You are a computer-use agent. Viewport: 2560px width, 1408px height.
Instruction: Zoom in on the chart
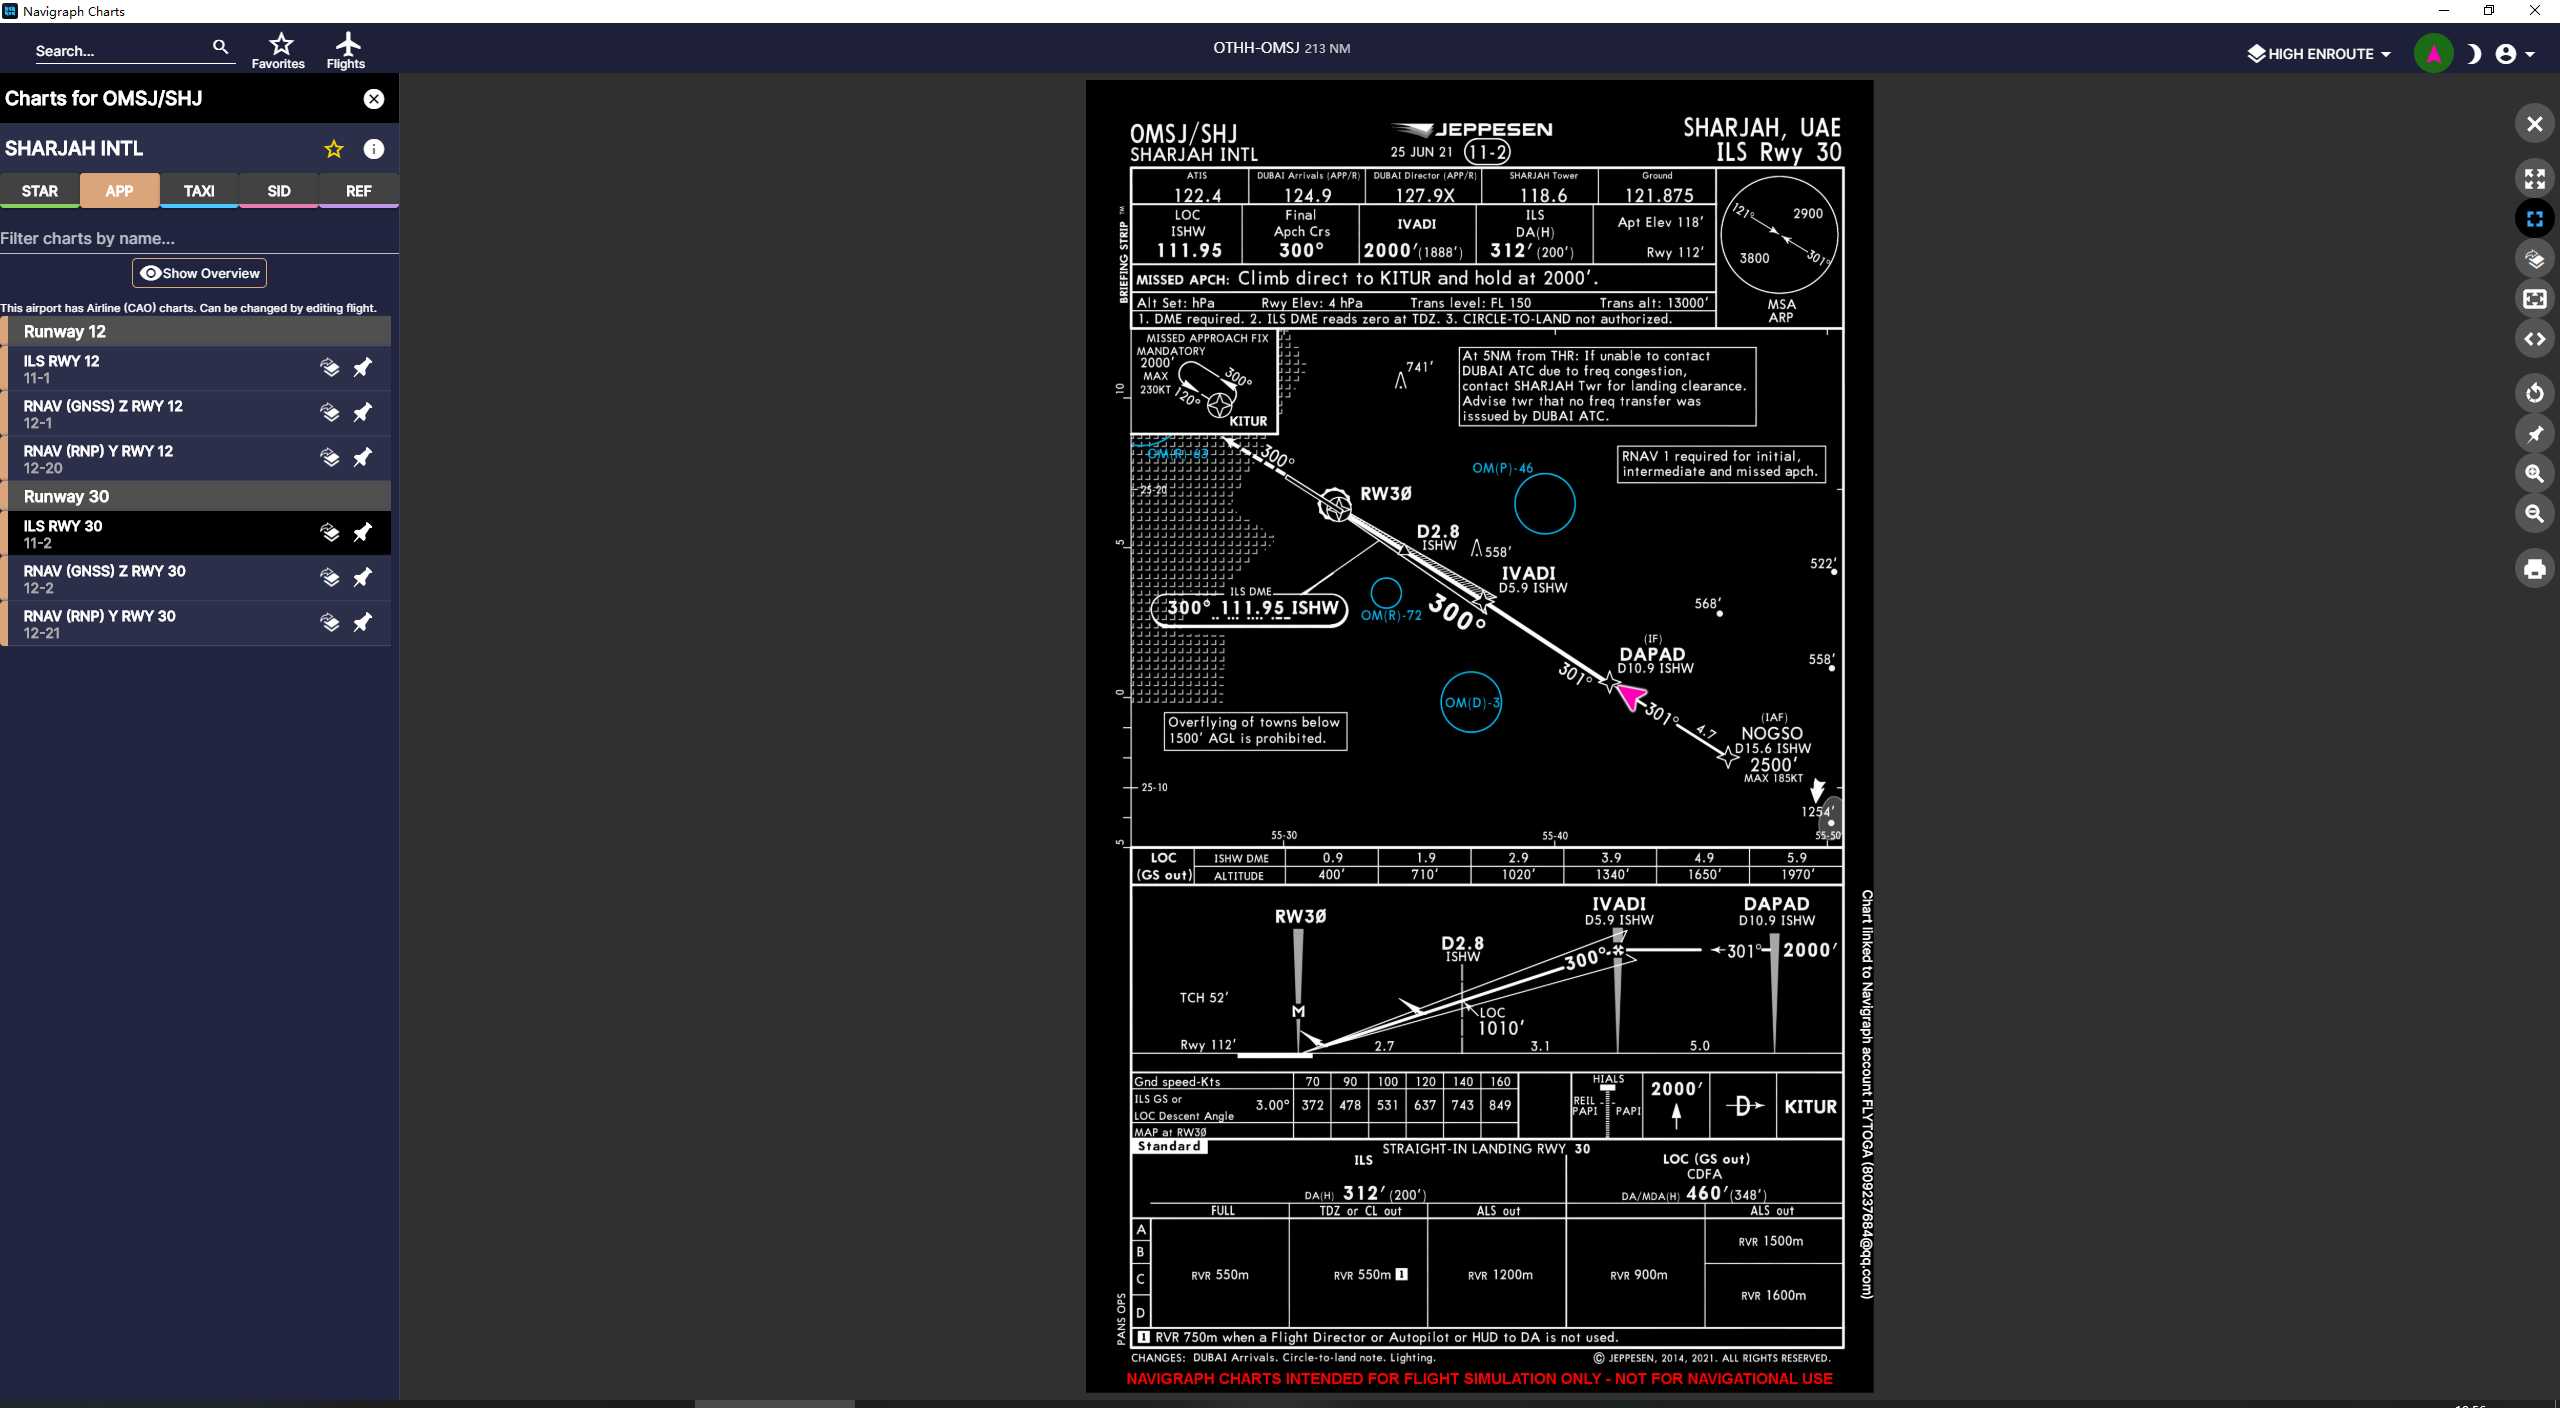[x=2534, y=474]
